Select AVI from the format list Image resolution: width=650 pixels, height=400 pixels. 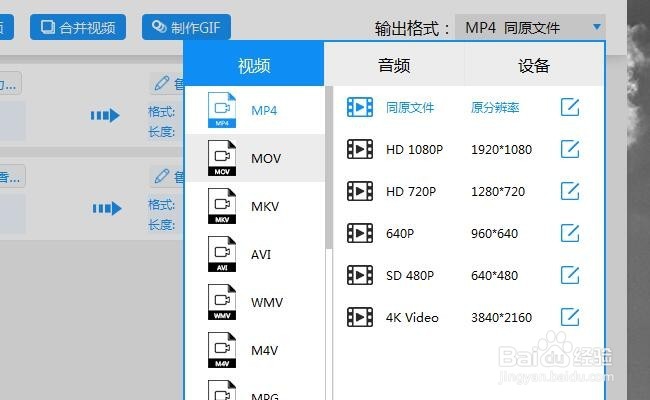[256, 254]
